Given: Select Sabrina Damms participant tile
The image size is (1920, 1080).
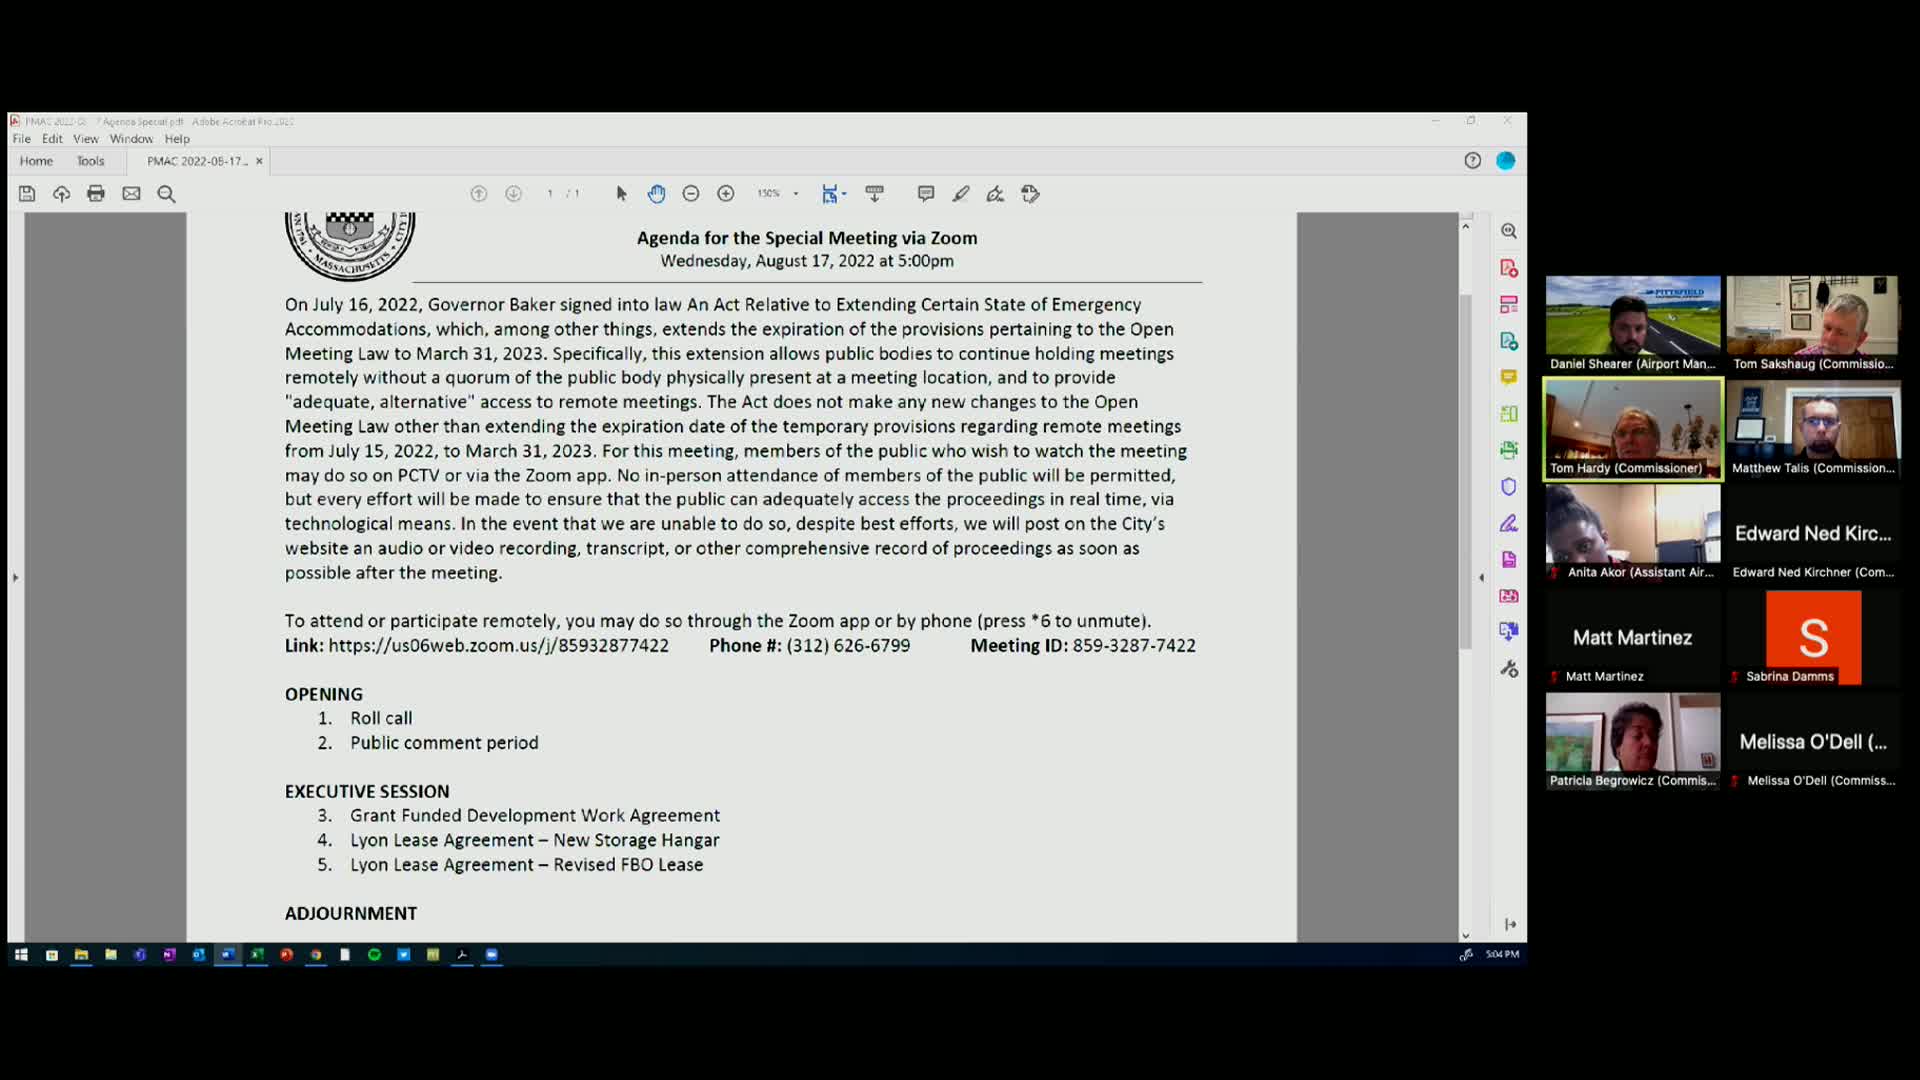Looking at the screenshot, I should coord(1813,637).
